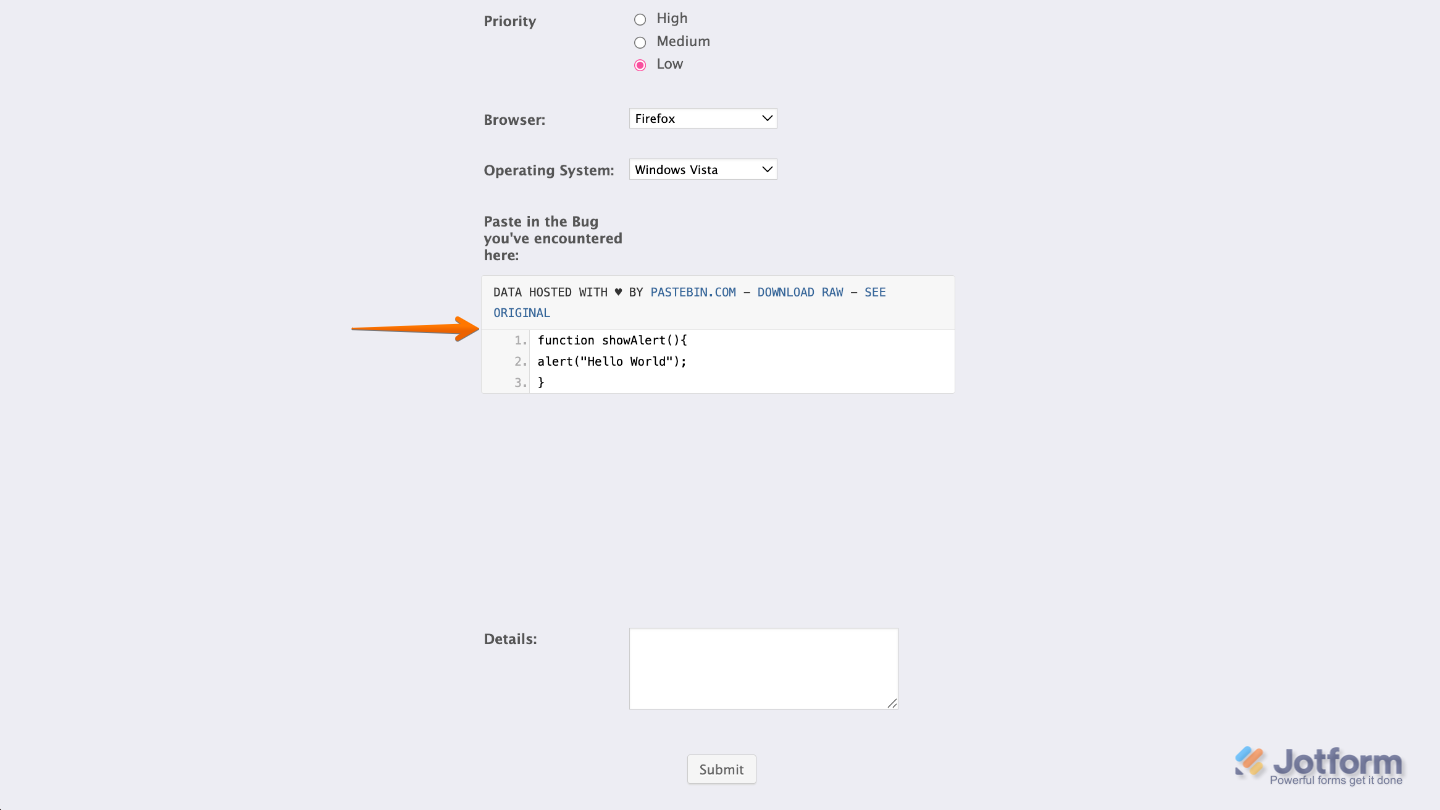Screen dimensions: 1440x810
Task: Click the Details textarea resize handle
Action: [x=893, y=704]
